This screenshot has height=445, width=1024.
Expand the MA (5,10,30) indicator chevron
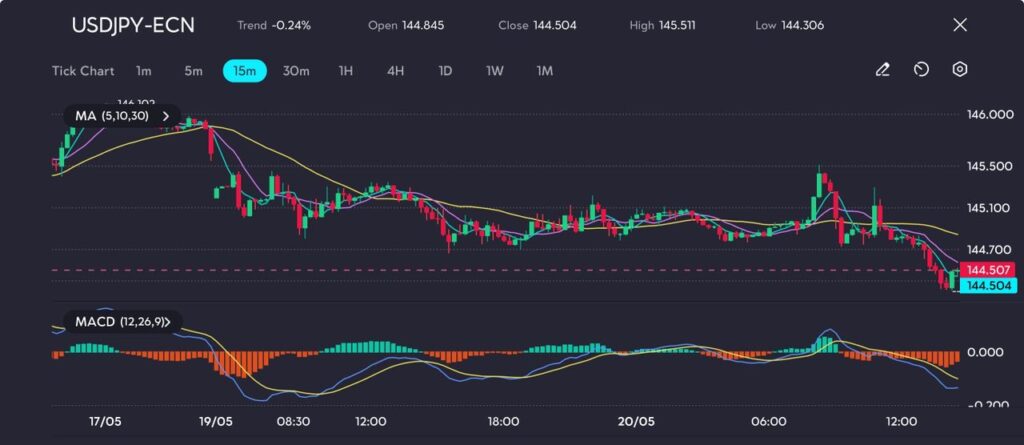coord(165,116)
